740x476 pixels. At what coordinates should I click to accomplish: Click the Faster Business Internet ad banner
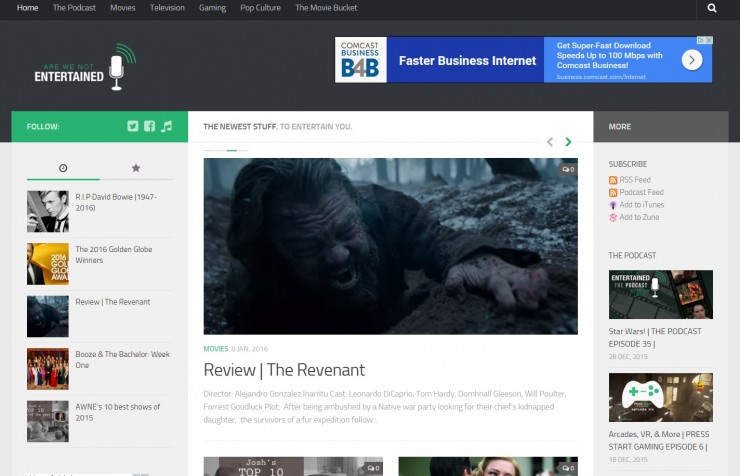click(523, 60)
